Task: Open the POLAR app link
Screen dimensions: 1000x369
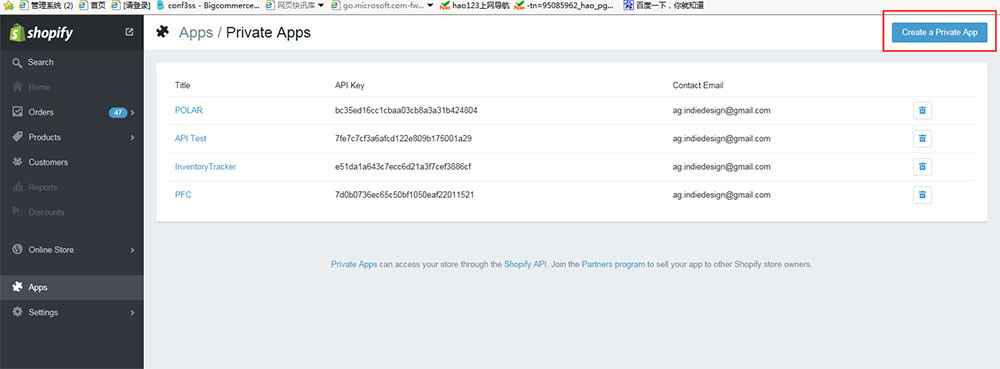Action: [189, 110]
